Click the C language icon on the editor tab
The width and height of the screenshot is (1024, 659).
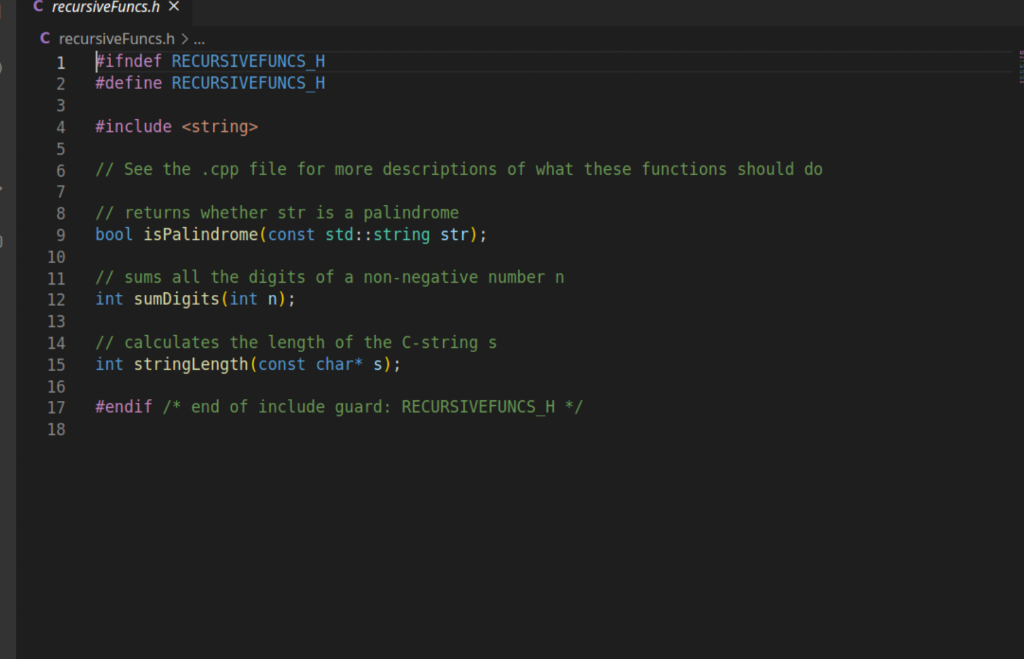coord(36,6)
